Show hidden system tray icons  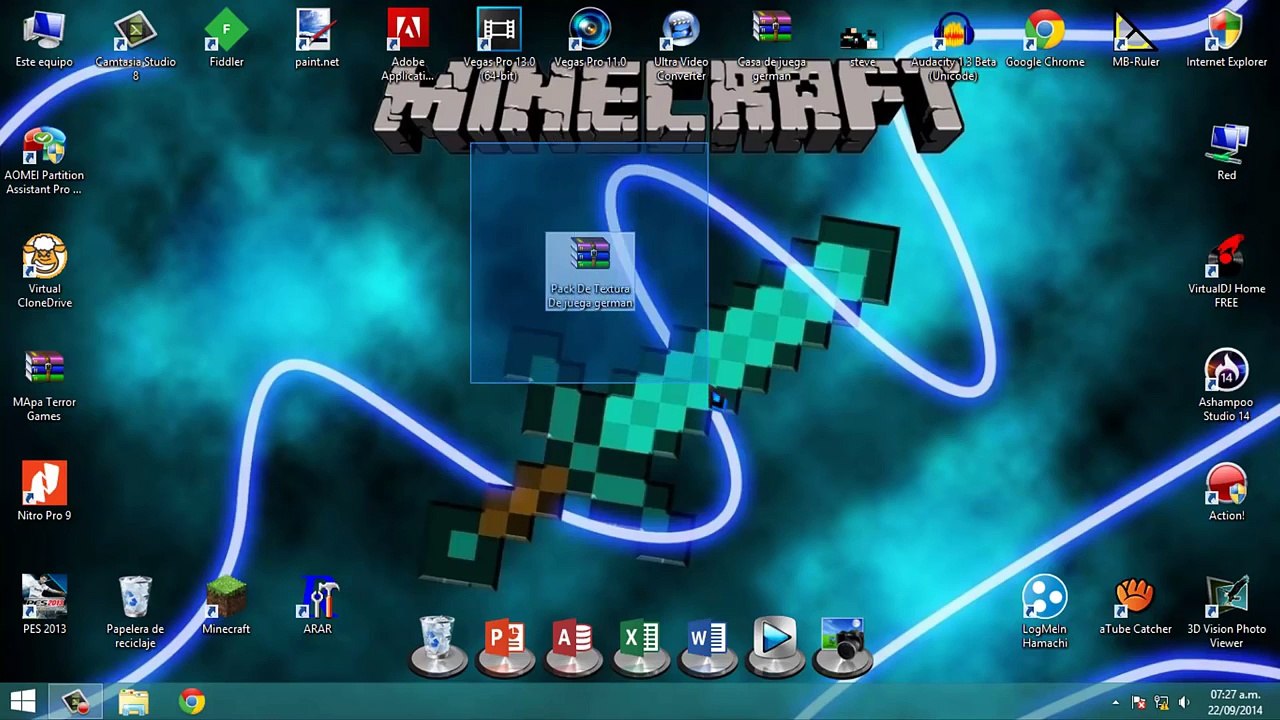tap(1115, 702)
